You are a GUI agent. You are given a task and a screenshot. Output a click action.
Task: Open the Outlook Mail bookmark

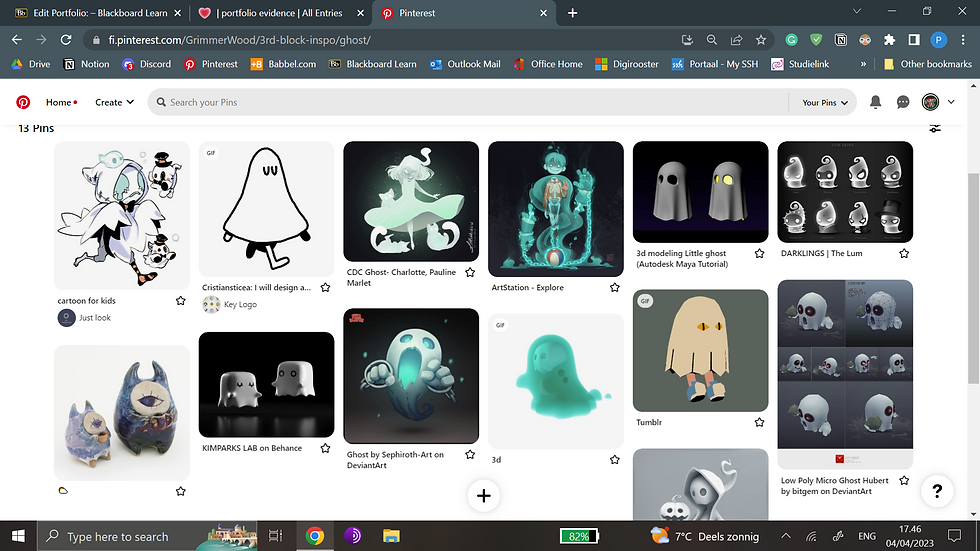point(465,64)
